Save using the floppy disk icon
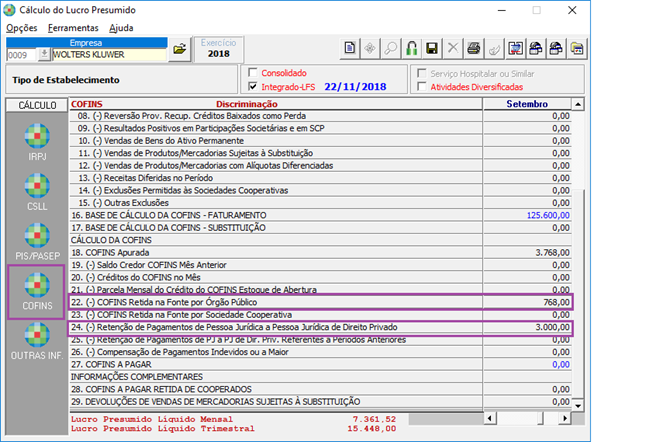Image resolution: width=670 pixels, height=442 pixels. 432,48
